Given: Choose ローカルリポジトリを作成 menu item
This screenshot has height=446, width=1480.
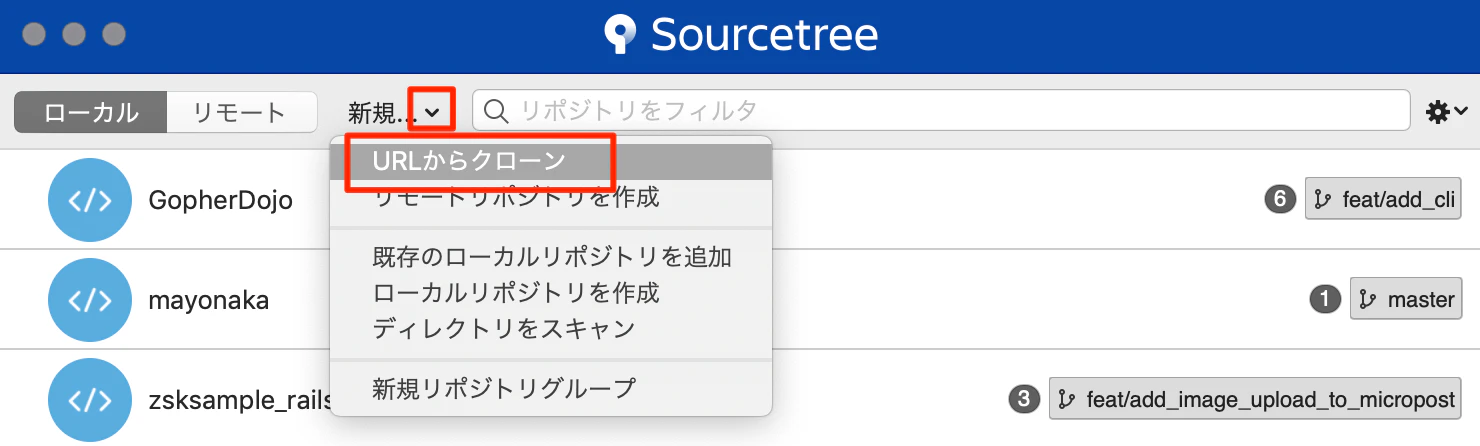Looking at the screenshot, I should click(x=551, y=292).
